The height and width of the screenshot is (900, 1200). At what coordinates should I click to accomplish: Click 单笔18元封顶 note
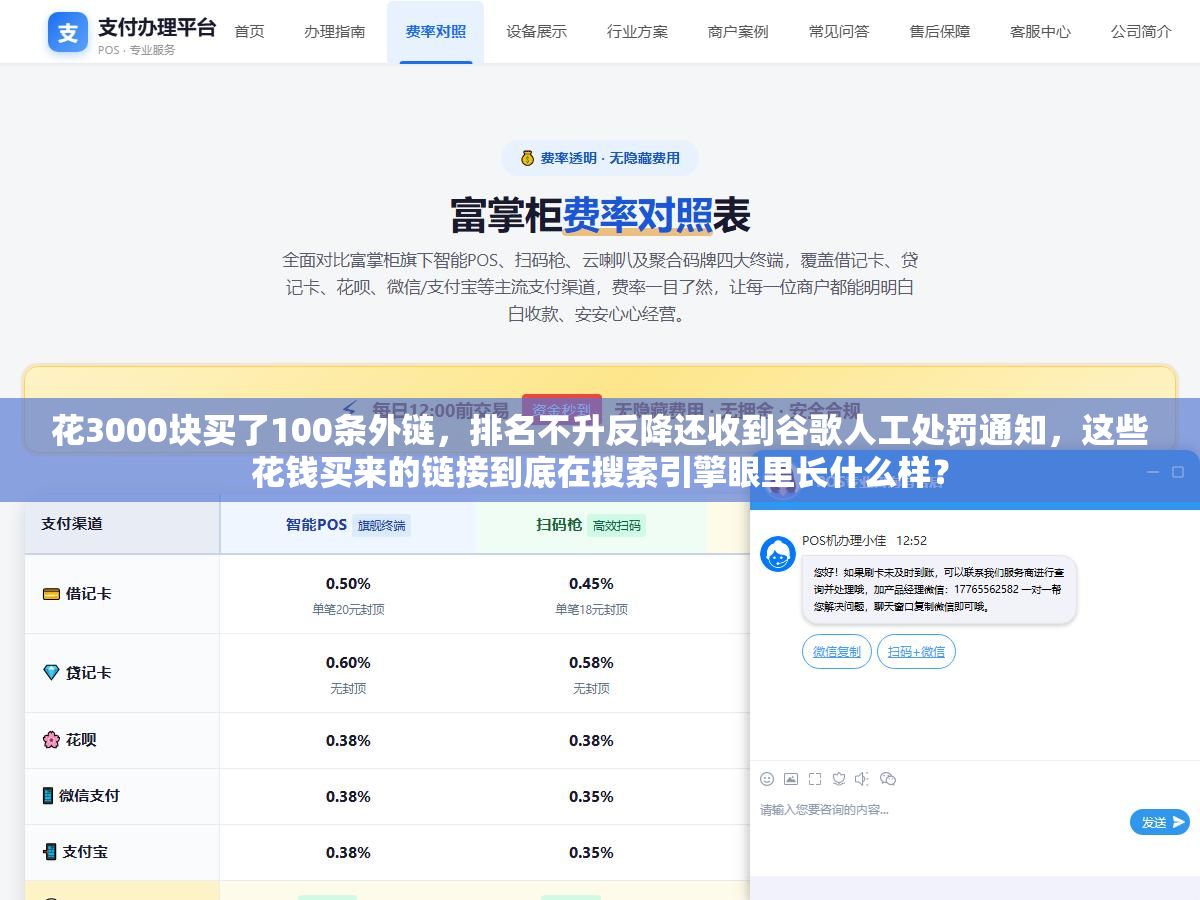pos(591,609)
